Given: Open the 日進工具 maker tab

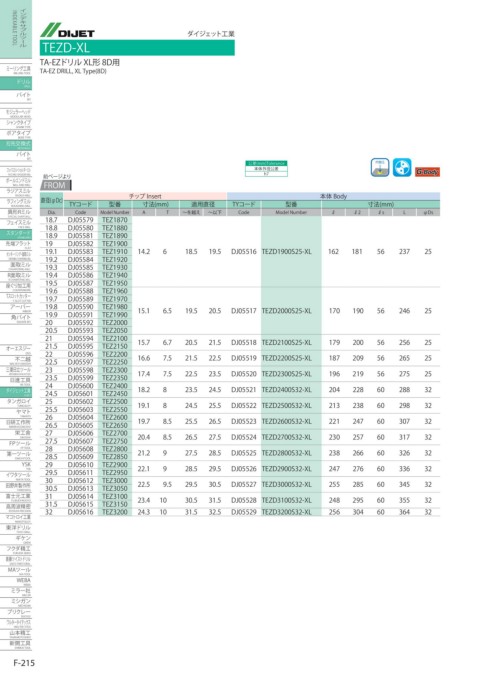Looking at the screenshot, I should tap(16, 381).
